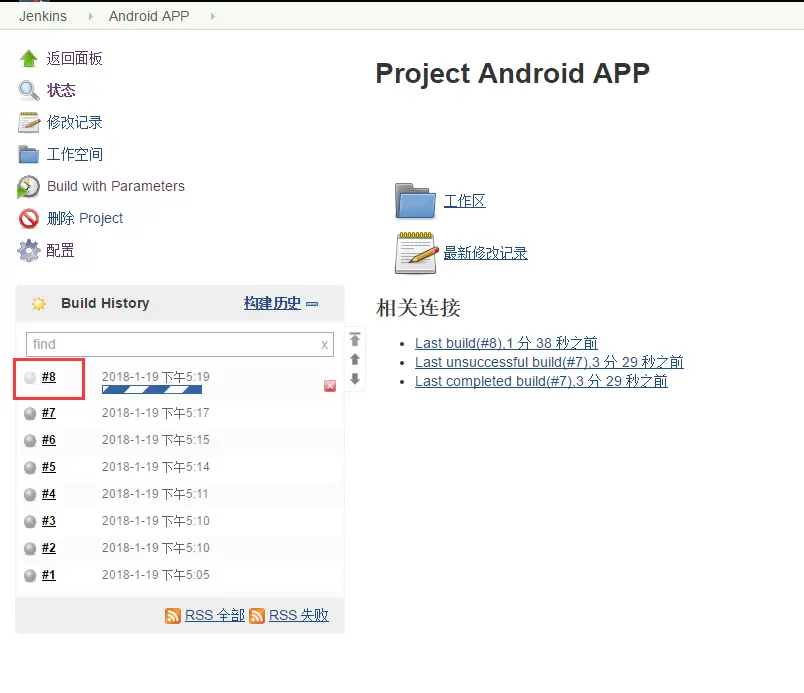Open the Jenkins breadcrumb dropdown arrow
804x693 pixels.
pos(91,16)
